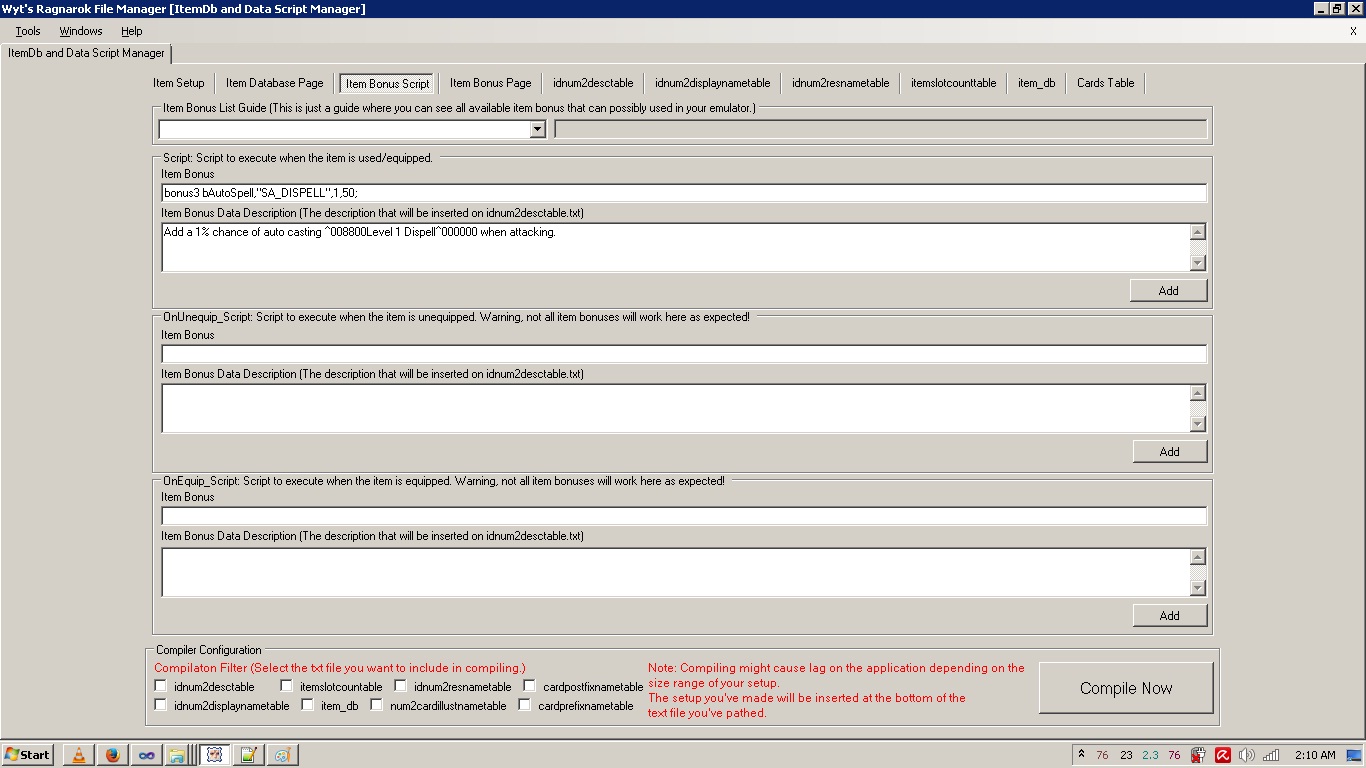Enable the idnum2desctable checkbox
Viewport: 1366px width, 768px height.
coord(161,686)
